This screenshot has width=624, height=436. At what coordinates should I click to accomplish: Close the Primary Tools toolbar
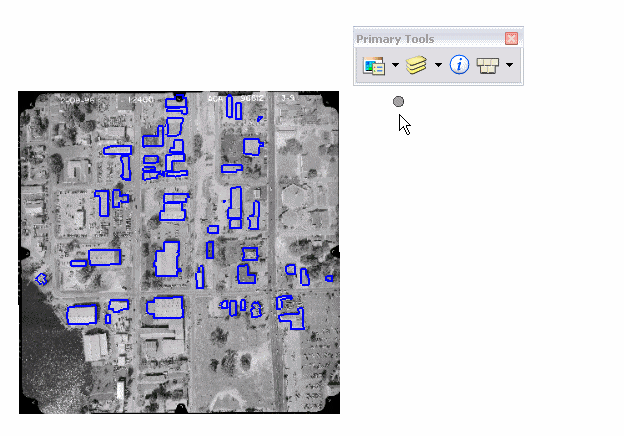[511, 39]
